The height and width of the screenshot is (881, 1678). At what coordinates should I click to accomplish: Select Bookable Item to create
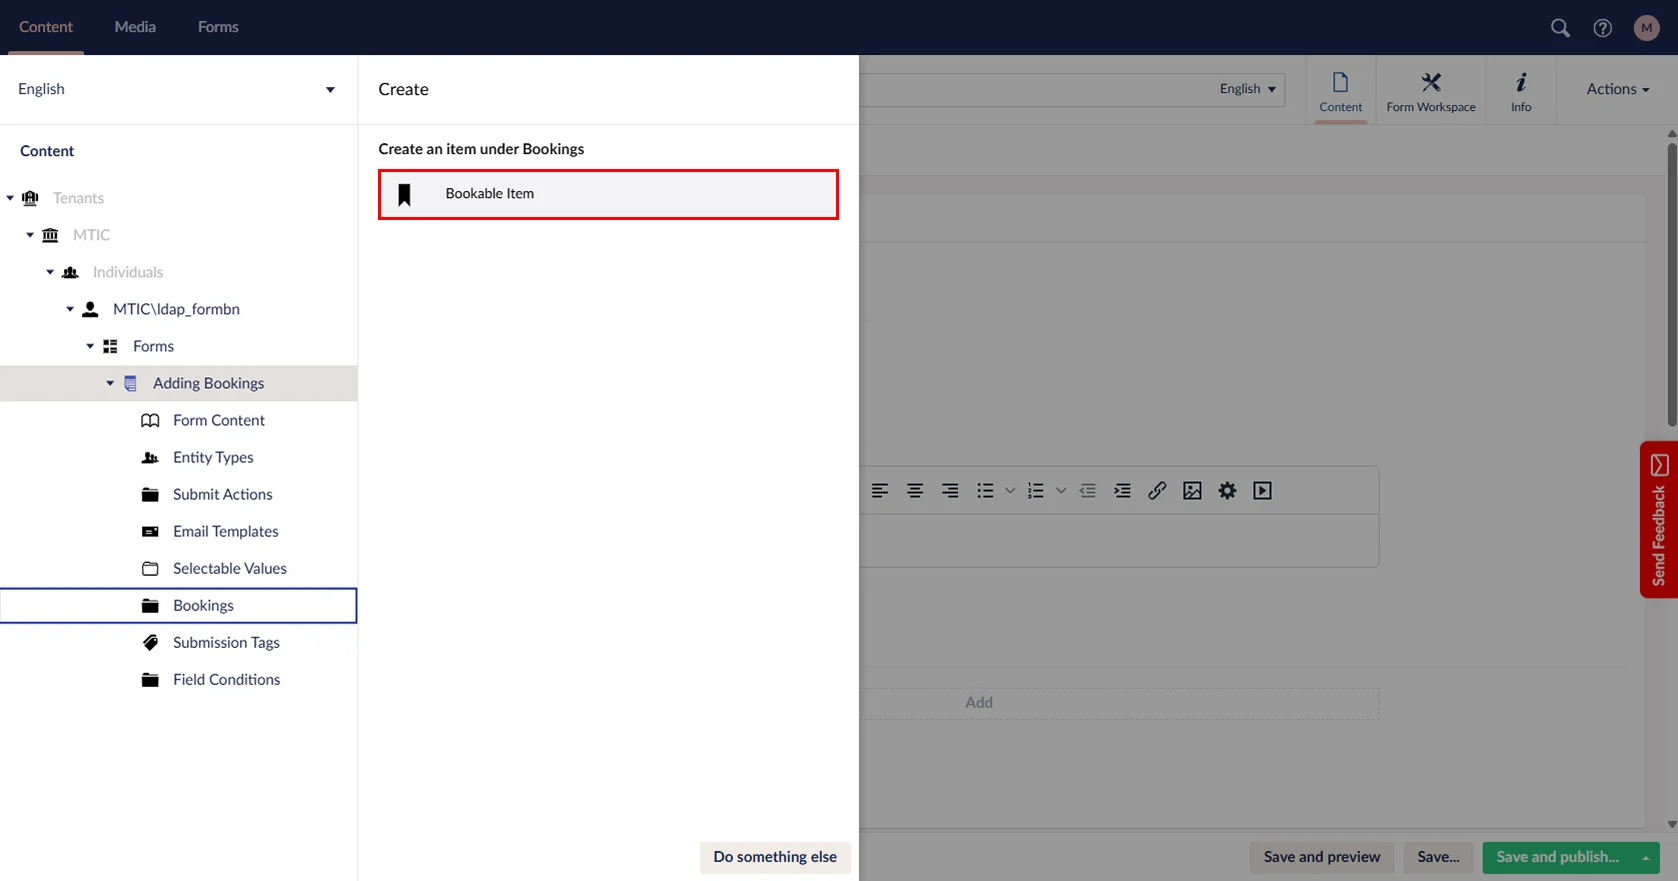[x=608, y=194]
